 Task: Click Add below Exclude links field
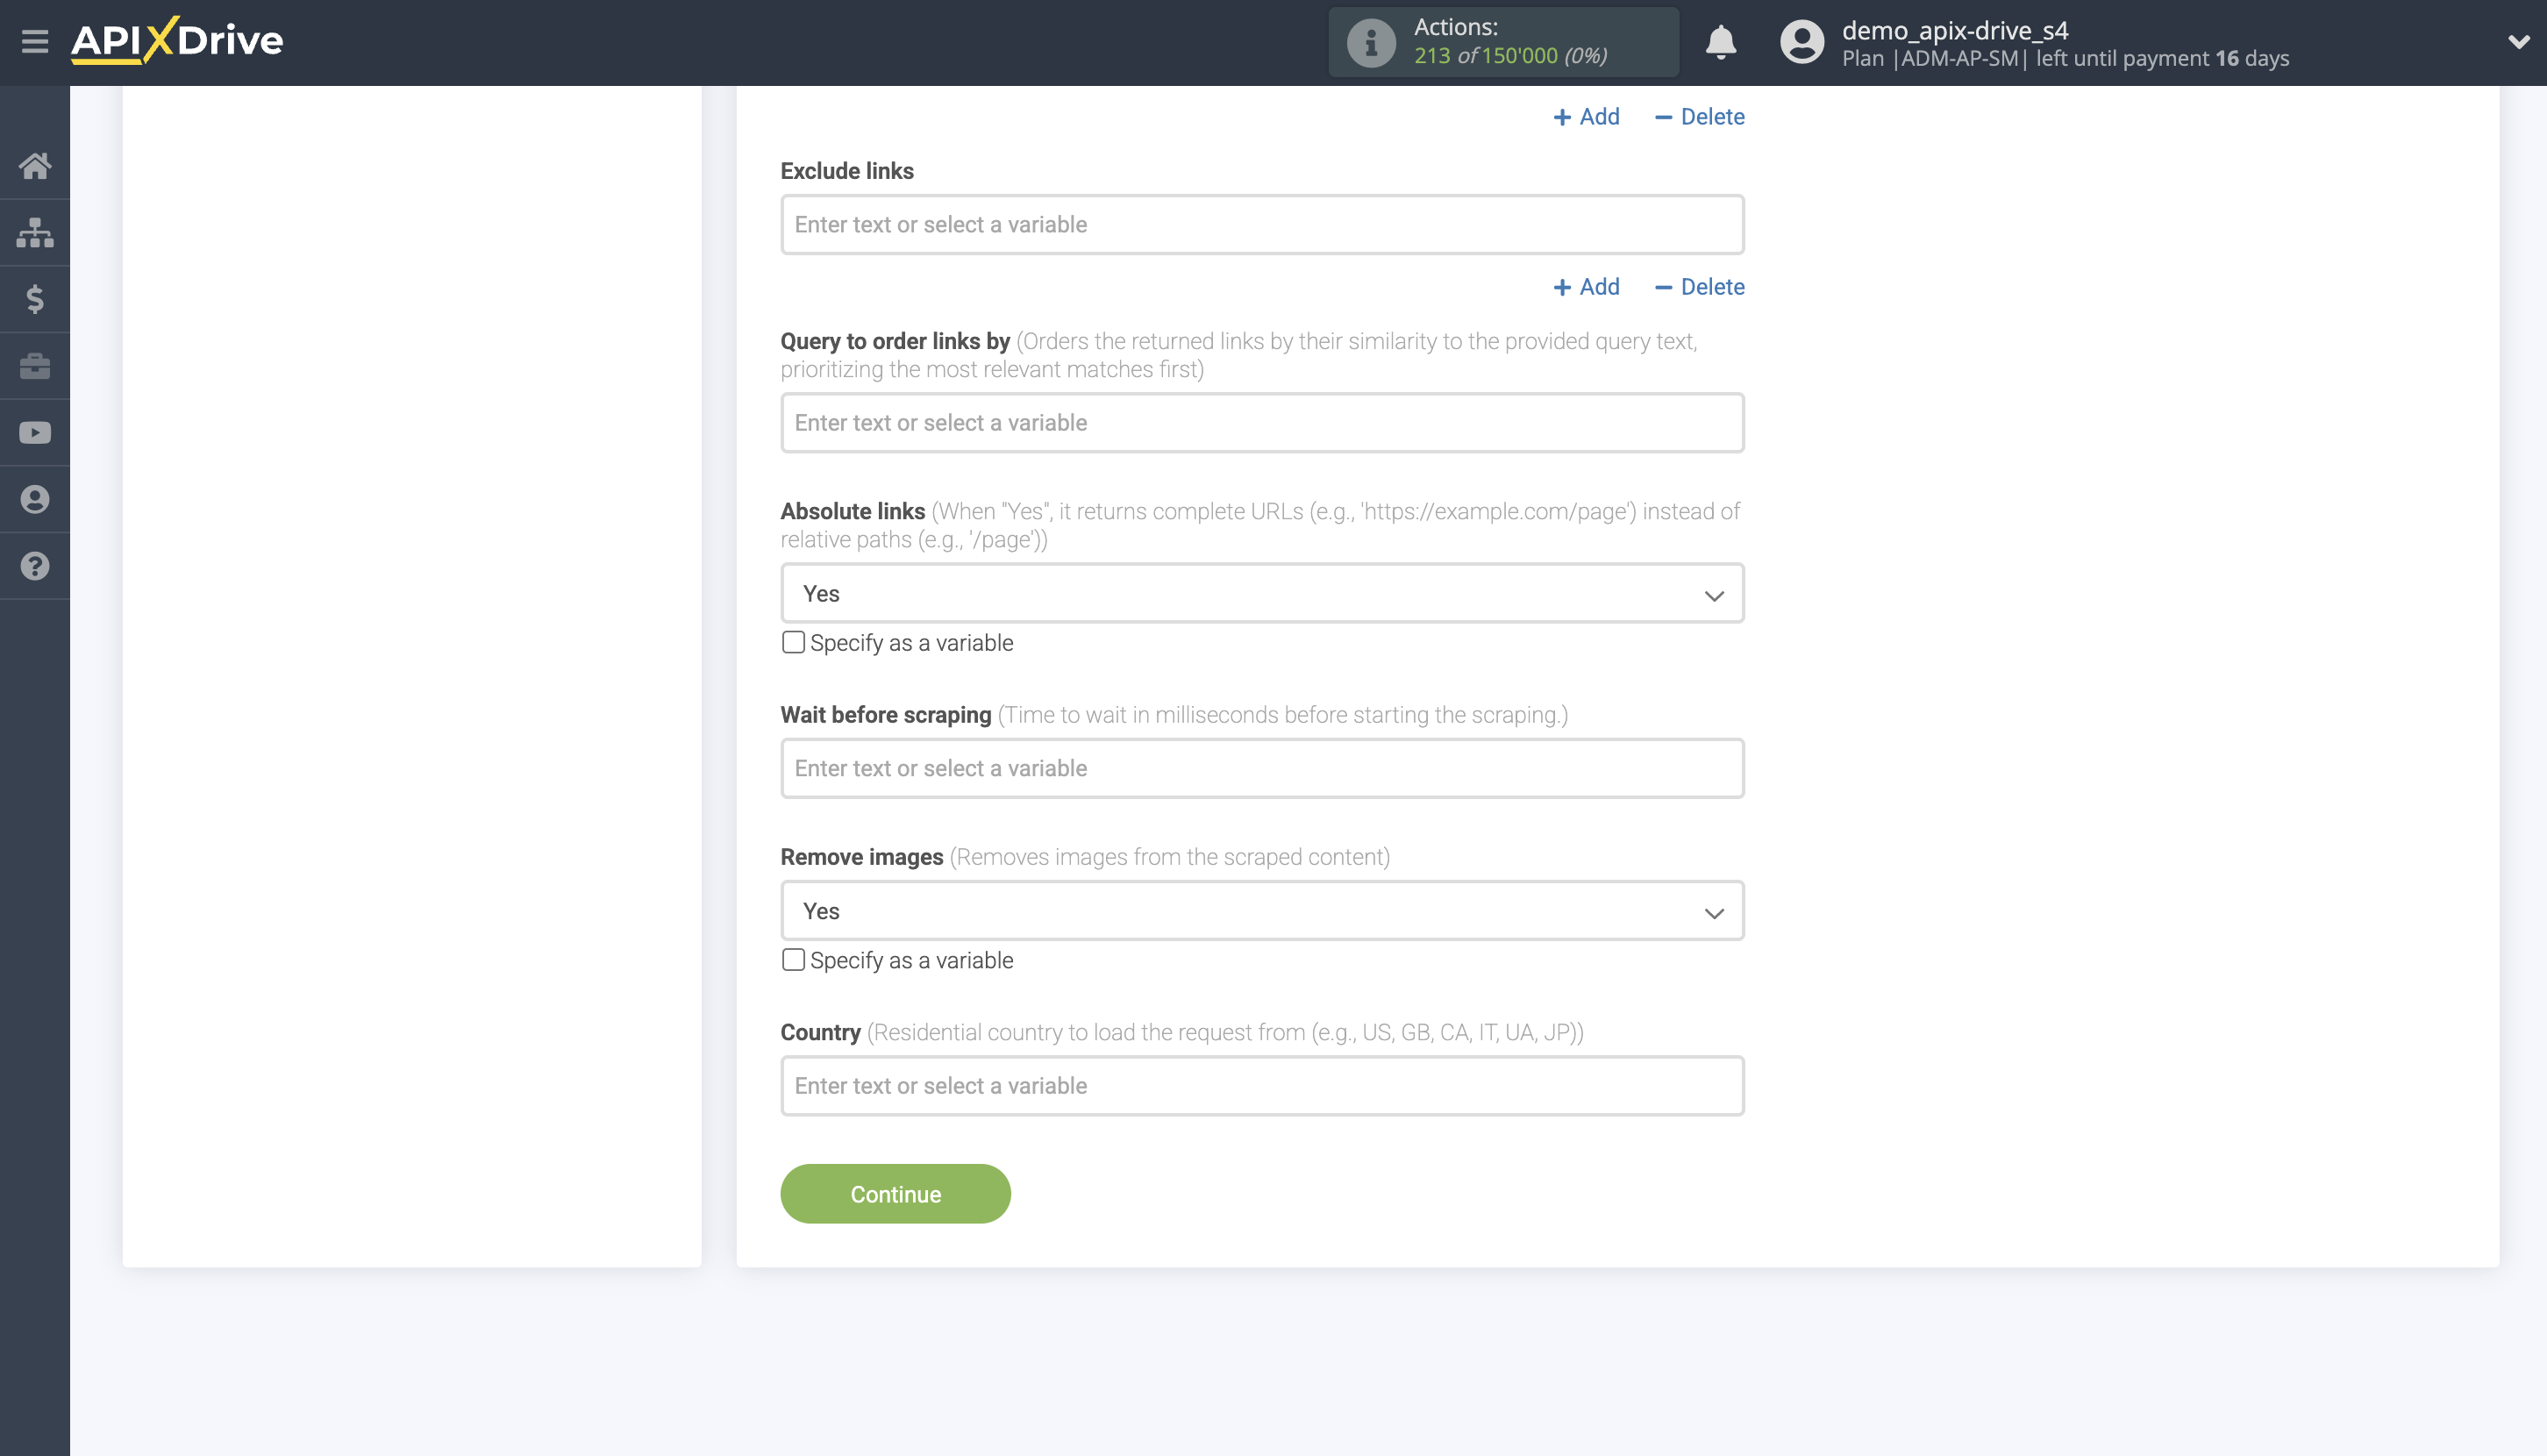coord(1586,287)
